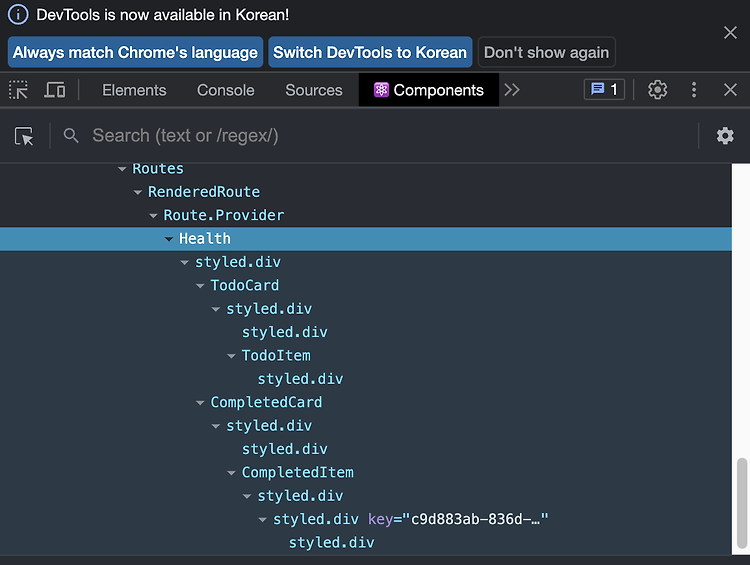750x565 pixels.
Task: Click the info icon in the notification
Action: pos(18,14)
